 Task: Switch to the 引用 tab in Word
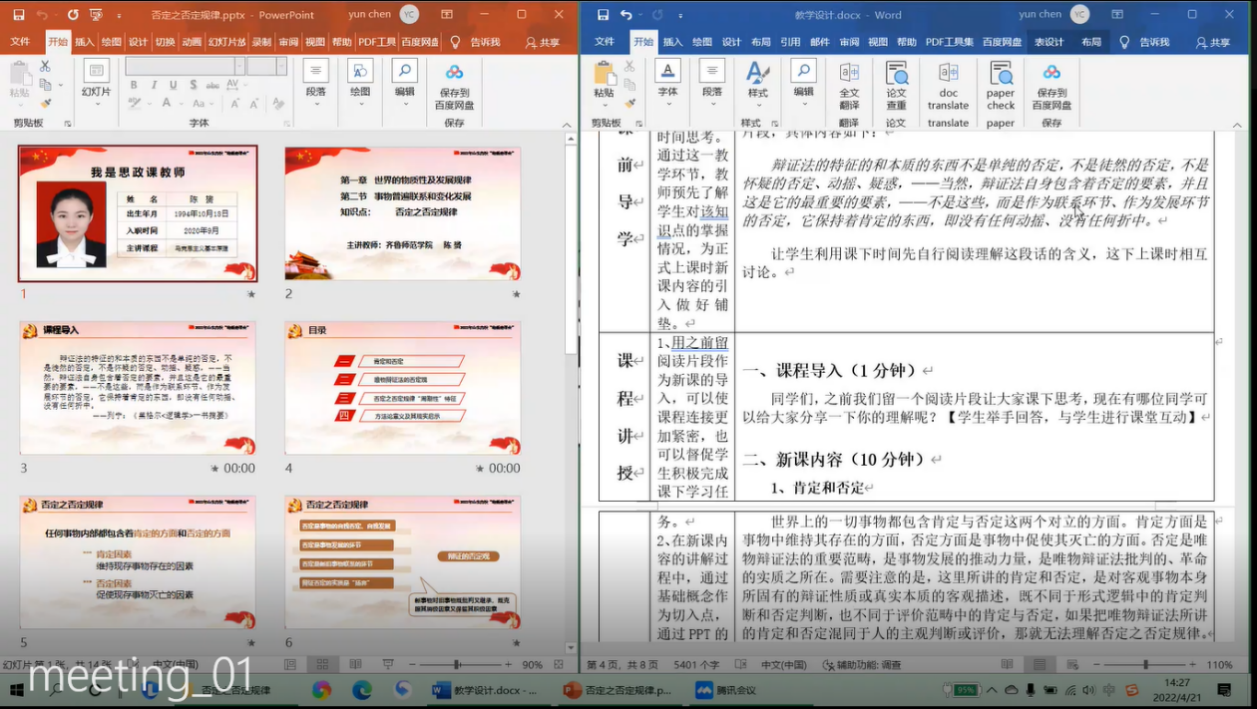pyautogui.click(x=790, y=42)
